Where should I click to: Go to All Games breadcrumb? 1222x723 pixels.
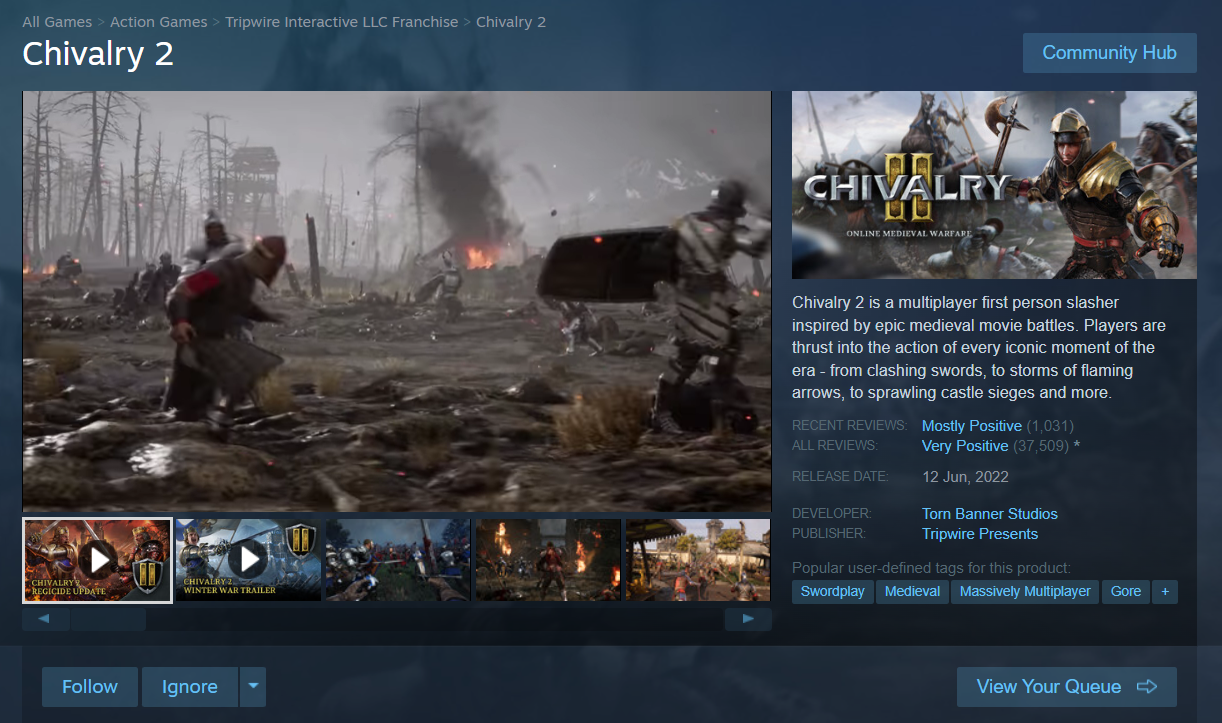pos(57,22)
